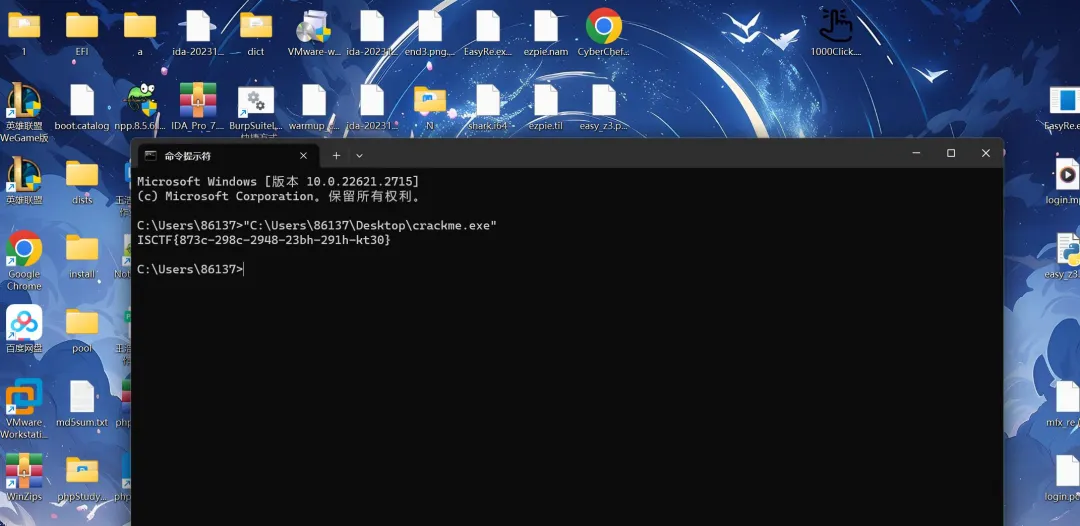Open the phpStudy folder icon
This screenshot has height=526, width=1080.
(x=81, y=472)
